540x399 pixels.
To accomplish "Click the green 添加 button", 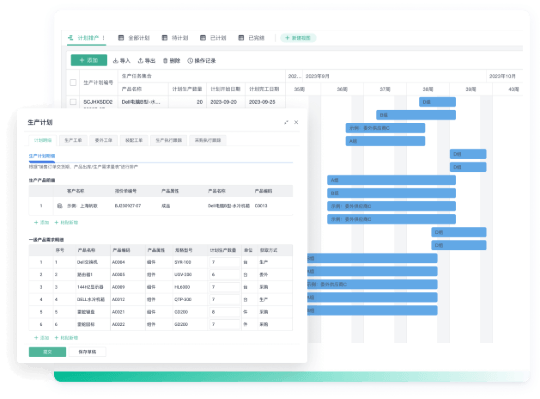I will point(89,60).
